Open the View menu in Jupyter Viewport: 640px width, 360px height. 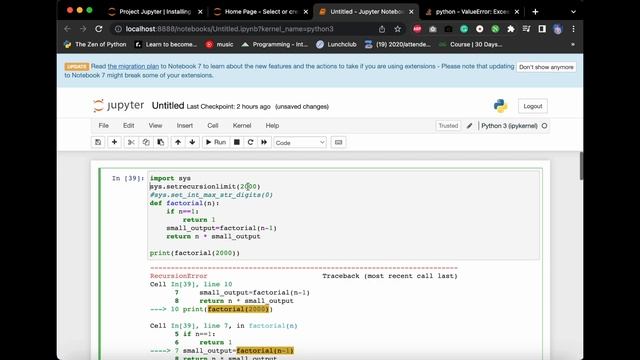[155, 126]
